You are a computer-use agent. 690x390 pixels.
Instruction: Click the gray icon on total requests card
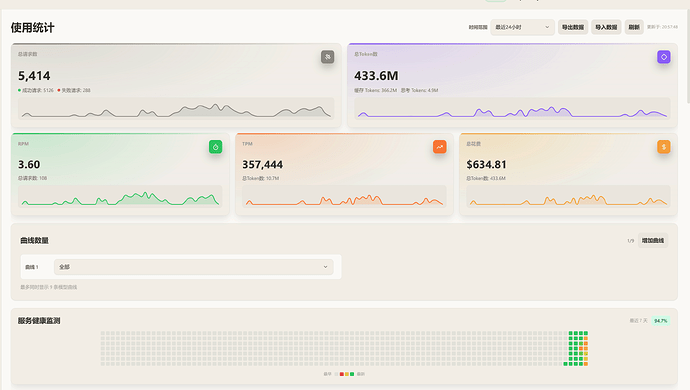coord(327,57)
